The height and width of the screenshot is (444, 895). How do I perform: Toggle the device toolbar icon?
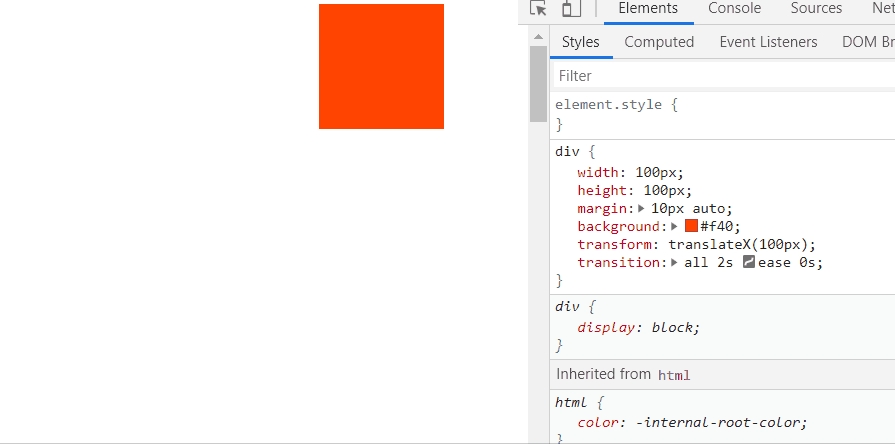(571, 9)
